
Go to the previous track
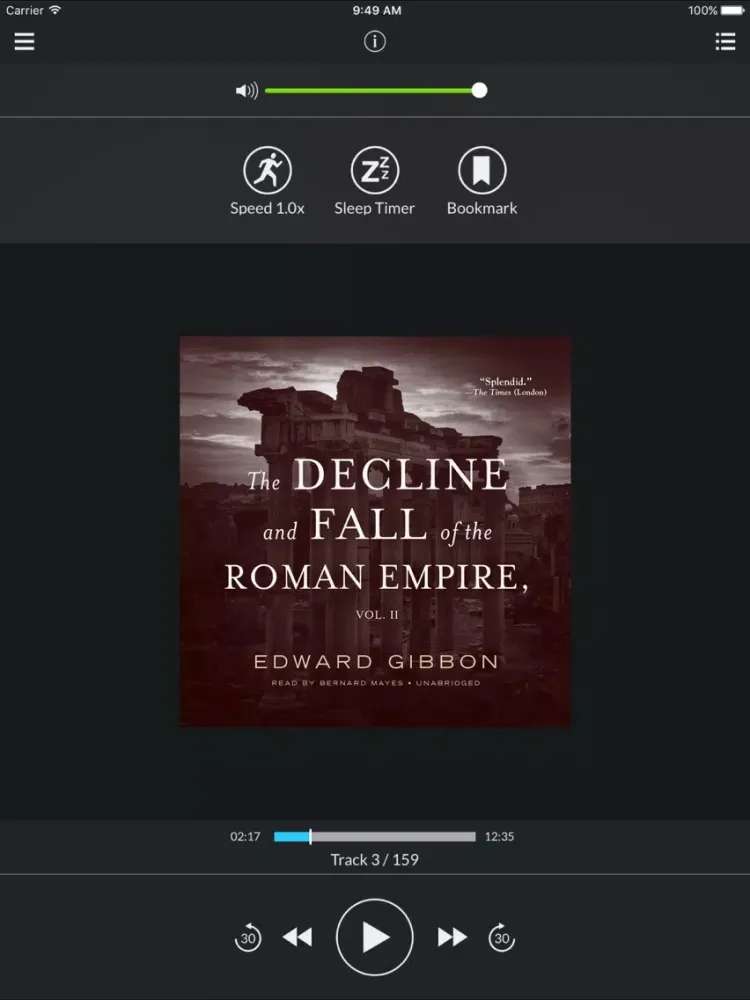(x=297, y=938)
